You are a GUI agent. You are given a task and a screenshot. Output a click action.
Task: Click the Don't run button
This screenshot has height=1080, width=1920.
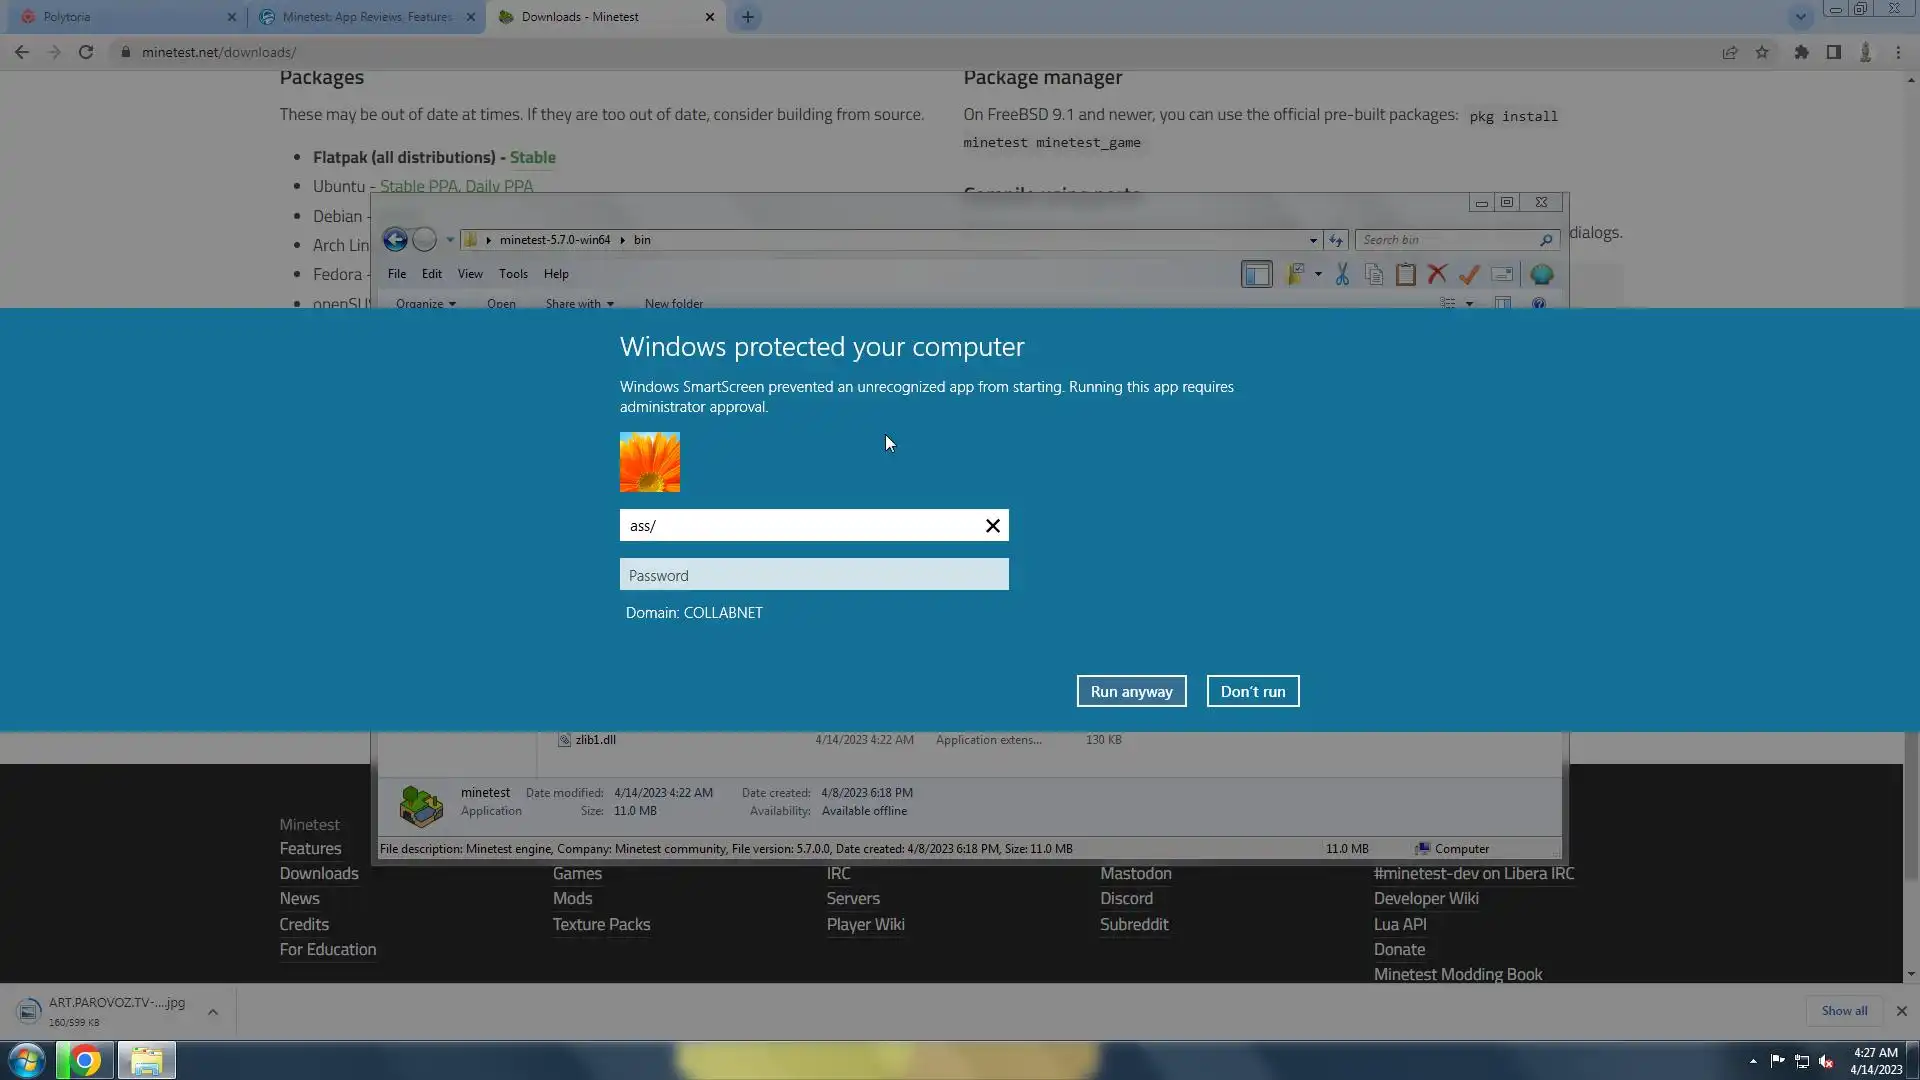click(x=1252, y=691)
